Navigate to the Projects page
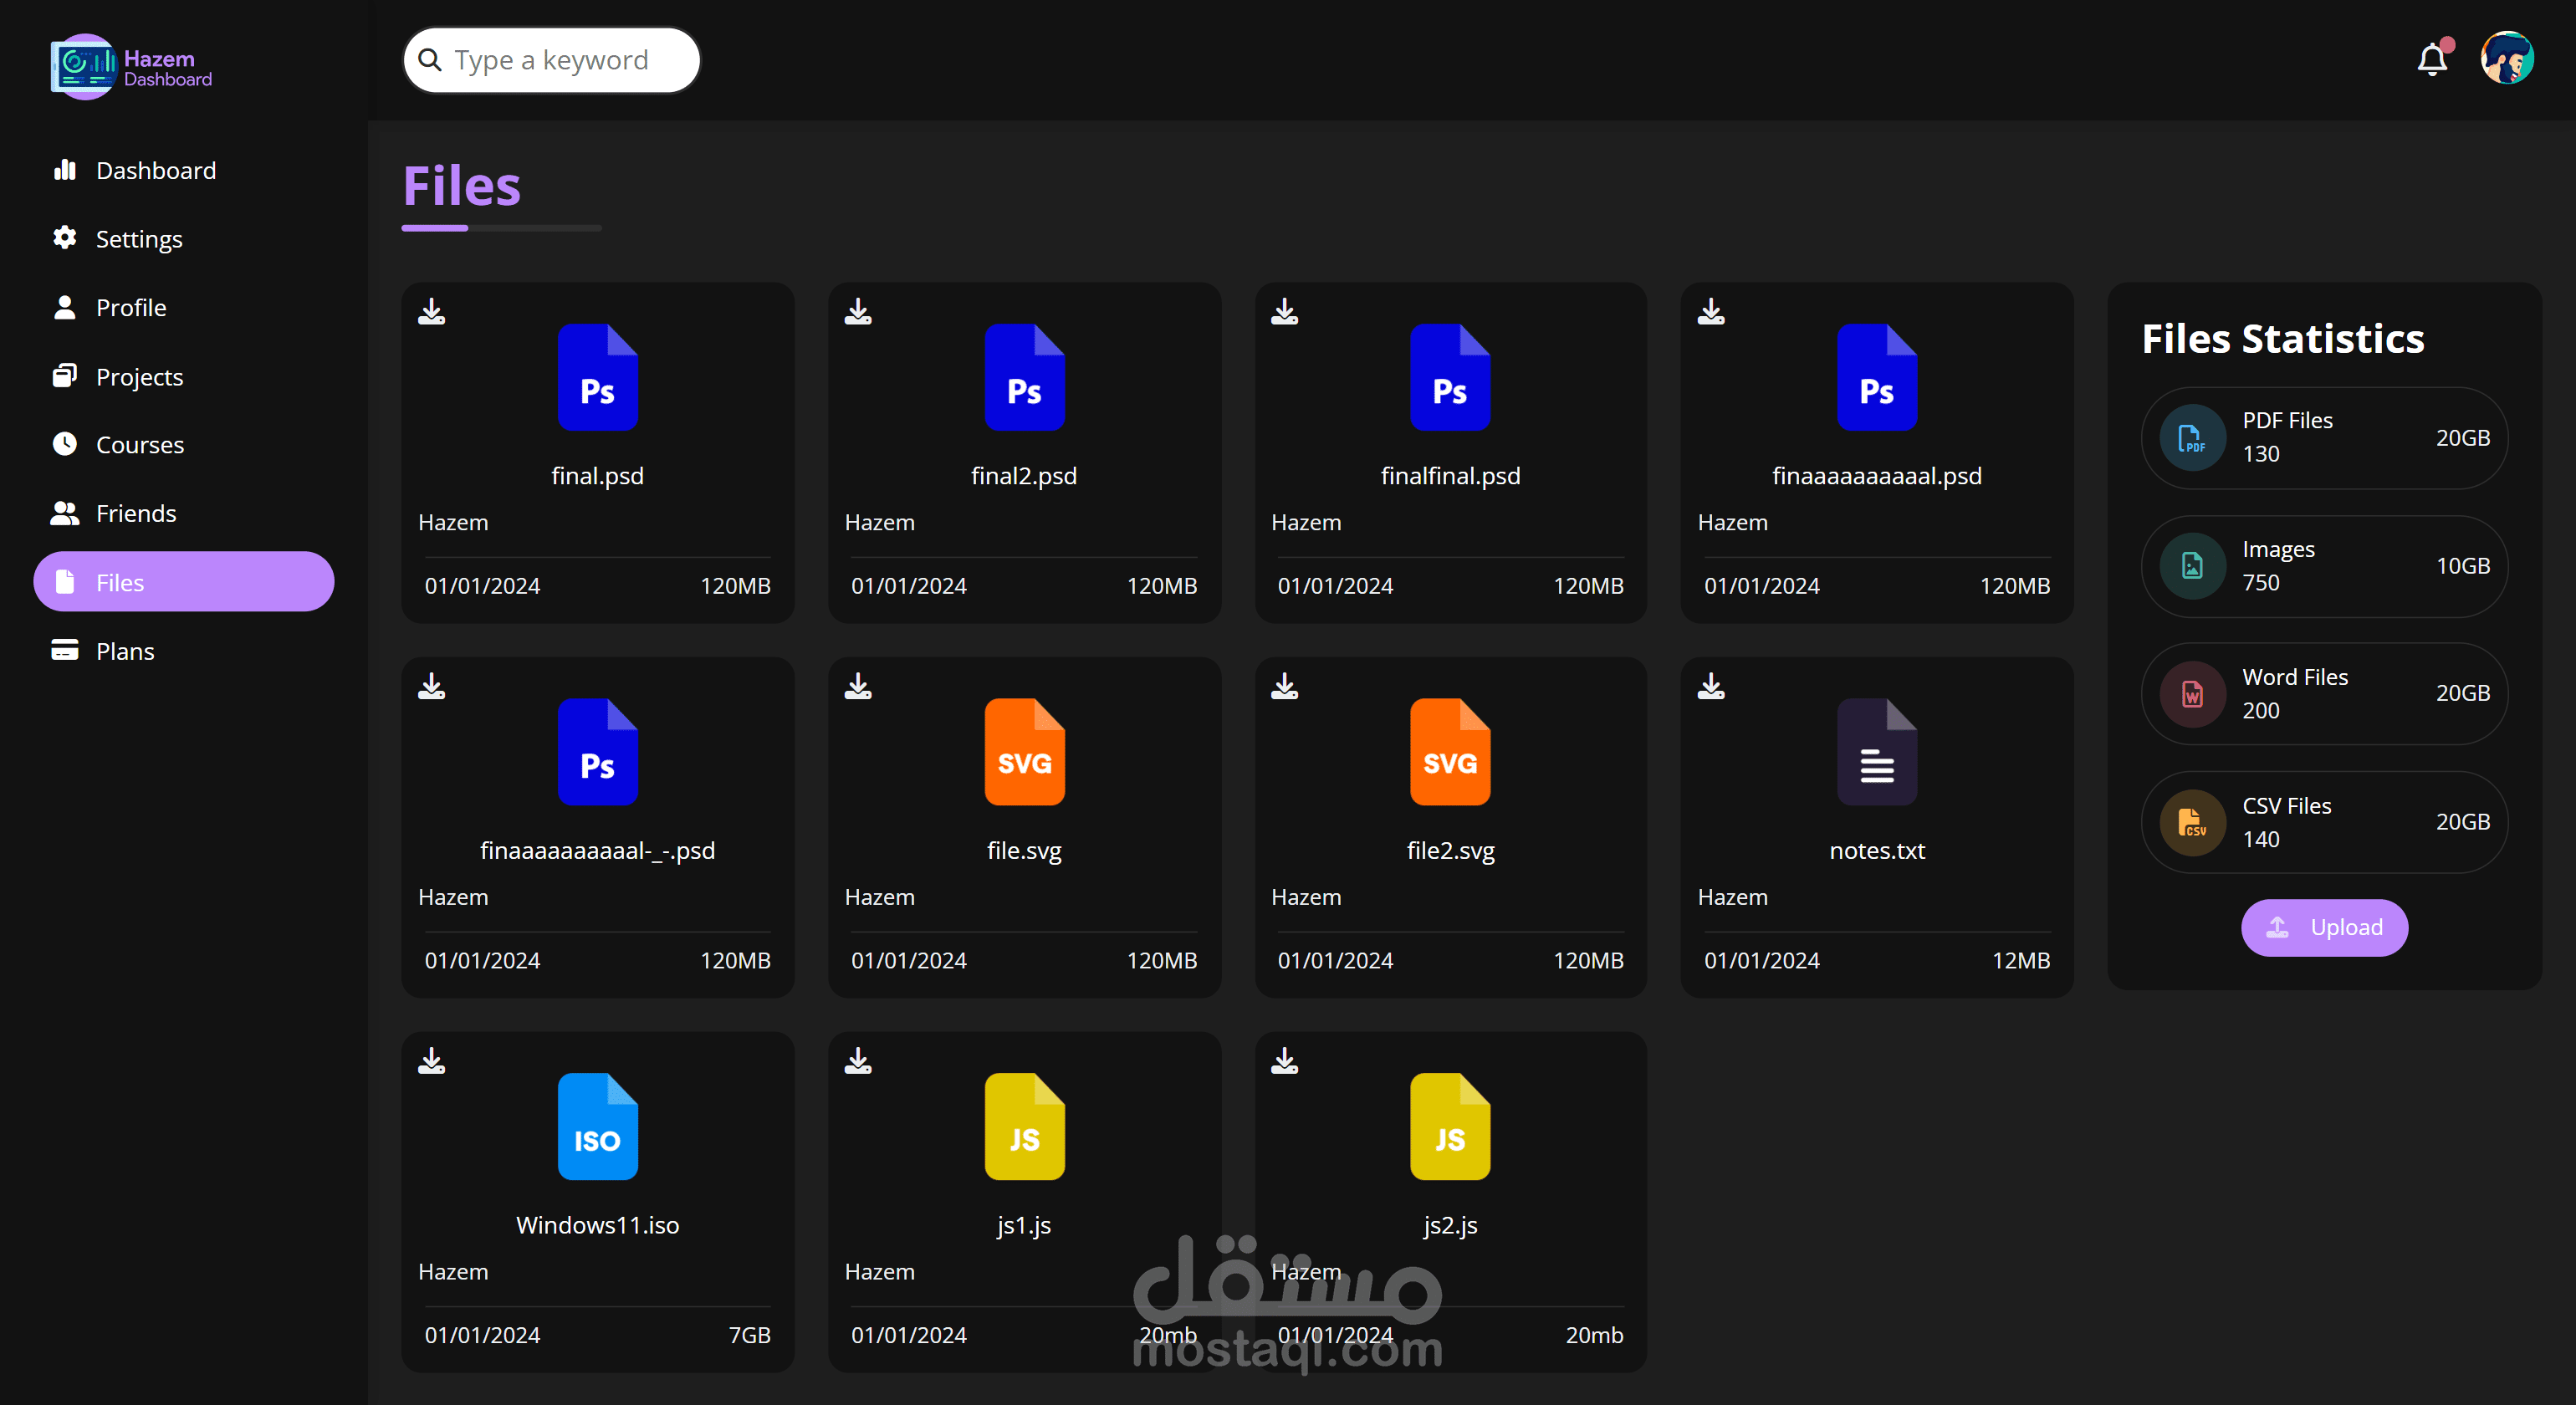 pos(139,377)
